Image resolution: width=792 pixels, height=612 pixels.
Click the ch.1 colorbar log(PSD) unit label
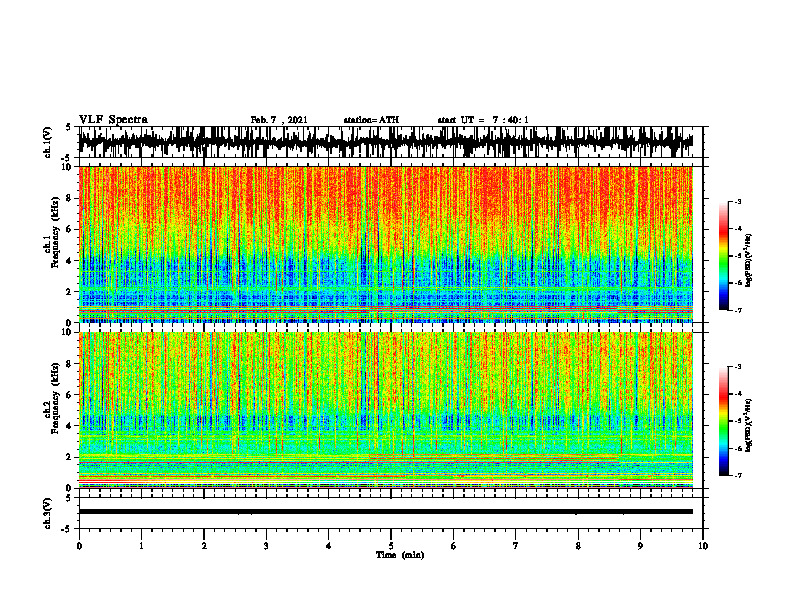pyautogui.click(x=749, y=261)
